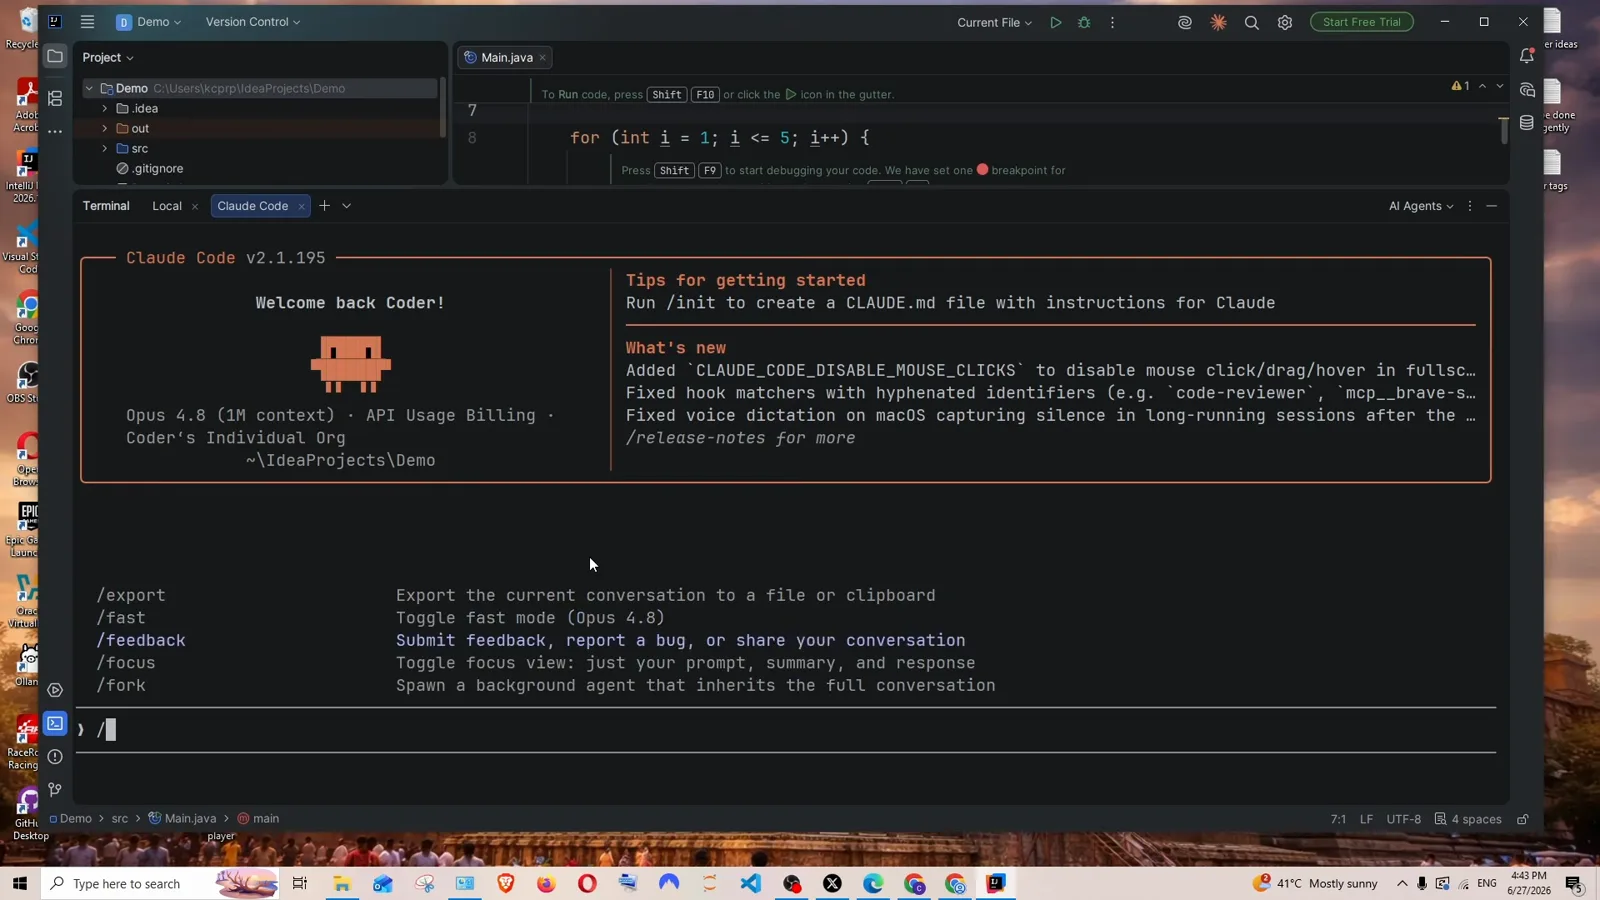Expand the src folder
1600x900 pixels.
tap(105, 148)
